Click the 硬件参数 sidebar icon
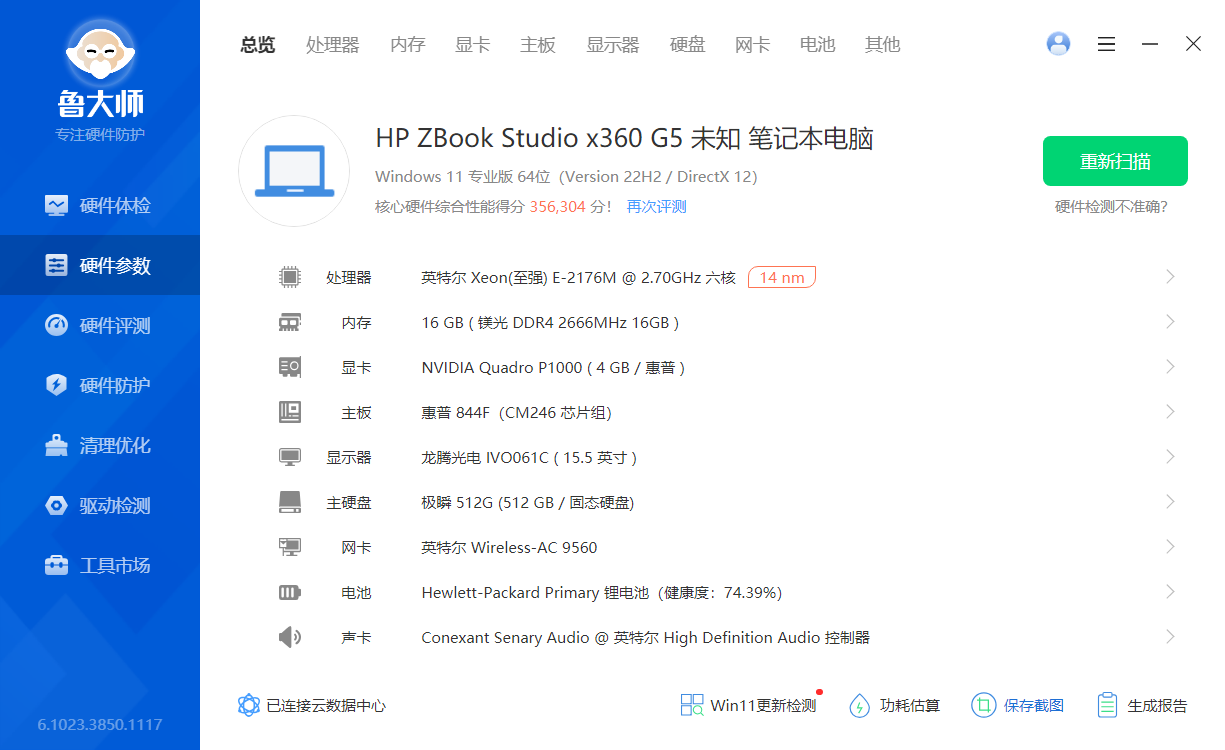1225x750 pixels. click(x=57, y=265)
